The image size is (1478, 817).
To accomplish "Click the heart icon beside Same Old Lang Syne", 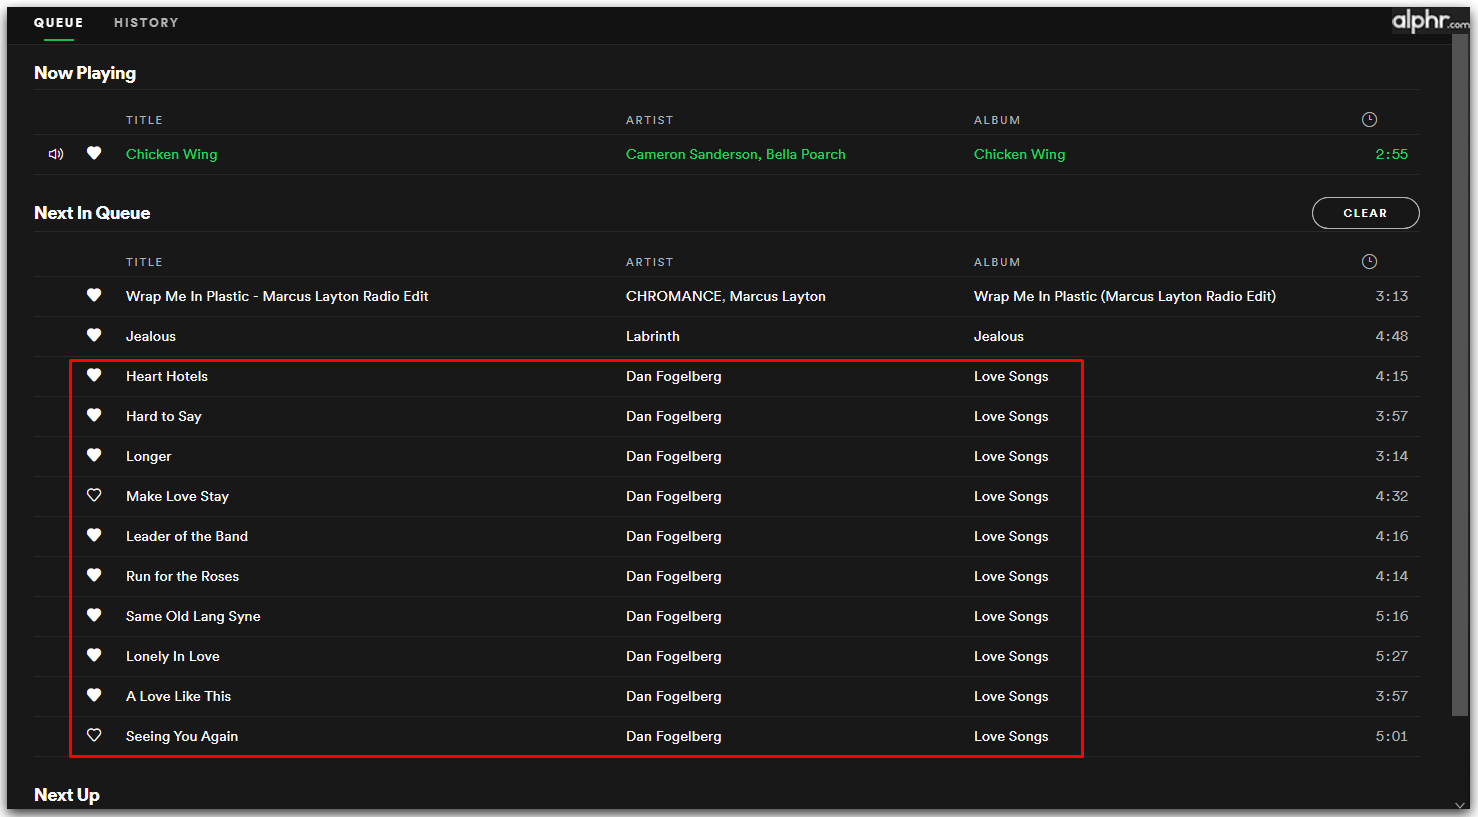I will coord(94,615).
